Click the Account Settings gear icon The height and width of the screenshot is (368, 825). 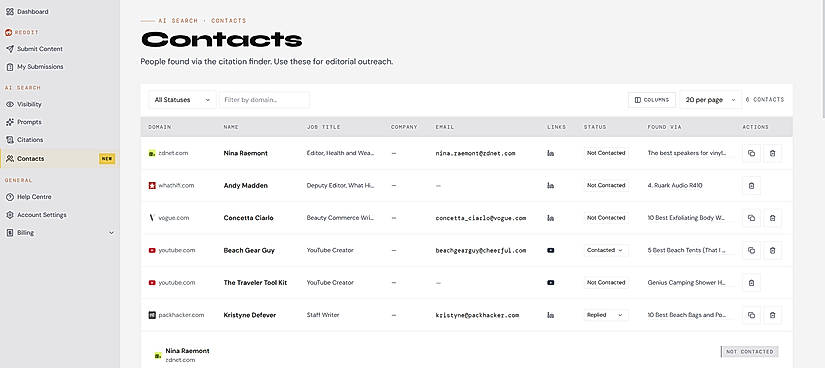pyautogui.click(x=9, y=215)
